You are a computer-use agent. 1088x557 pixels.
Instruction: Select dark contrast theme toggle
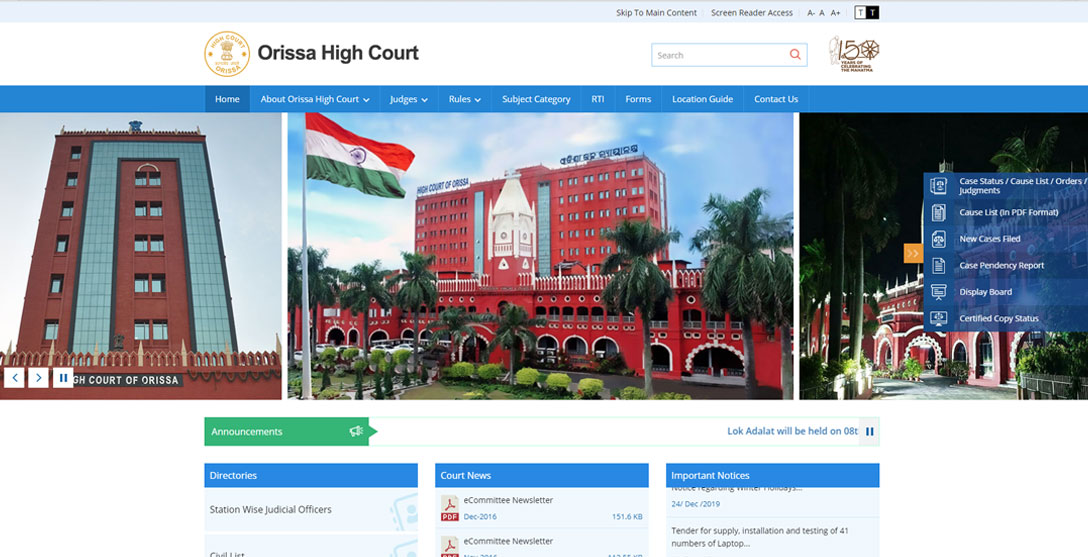click(x=873, y=12)
